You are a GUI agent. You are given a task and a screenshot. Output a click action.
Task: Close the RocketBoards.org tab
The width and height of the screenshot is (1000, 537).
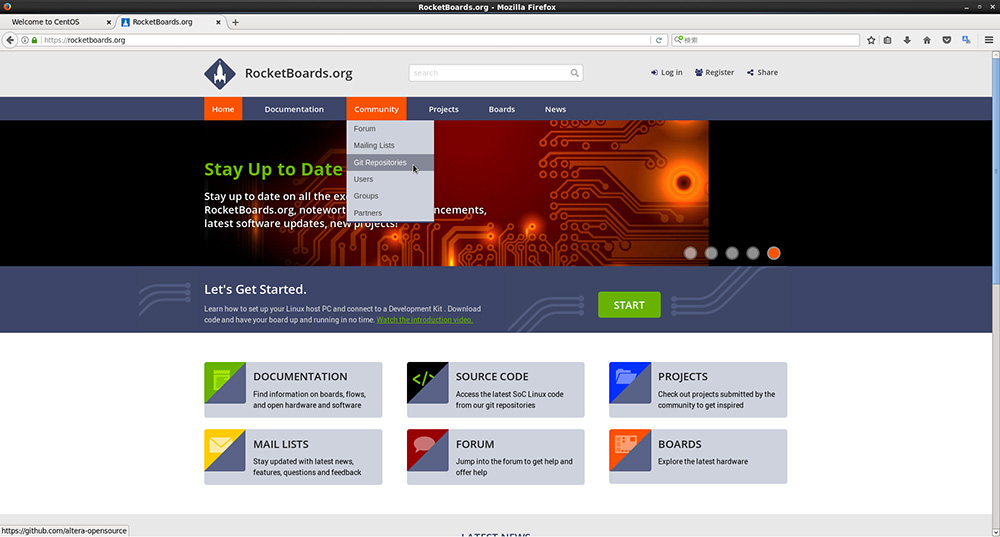coord(218,22)
